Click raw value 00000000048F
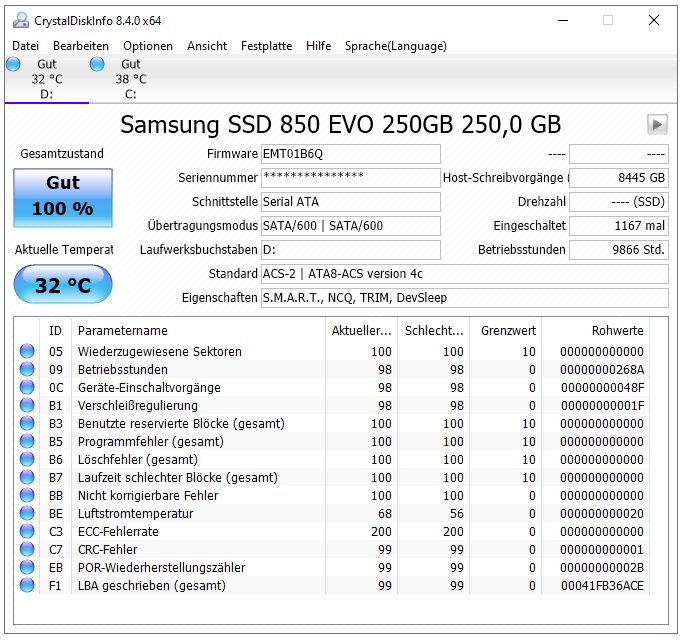Viewport: 682px width, 640px height. (602, 388)
